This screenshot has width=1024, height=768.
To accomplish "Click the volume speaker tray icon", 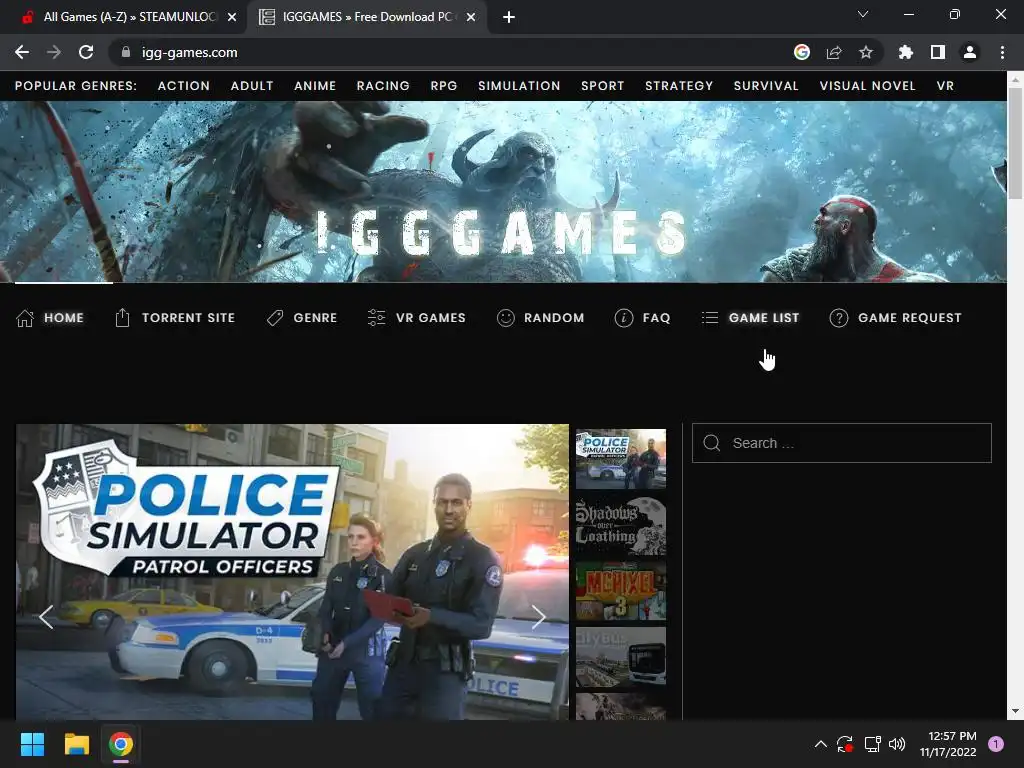I will pyautogui.click(x=897, y=744).
